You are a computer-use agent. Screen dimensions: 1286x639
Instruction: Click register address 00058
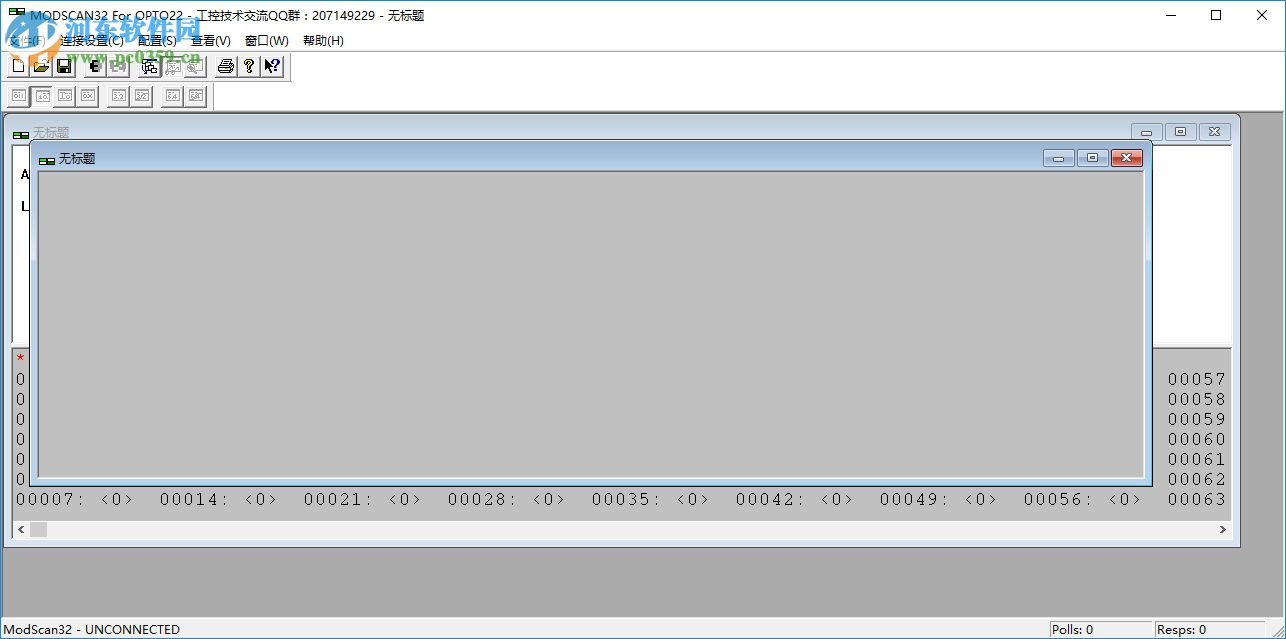[x=1196, y=399]
